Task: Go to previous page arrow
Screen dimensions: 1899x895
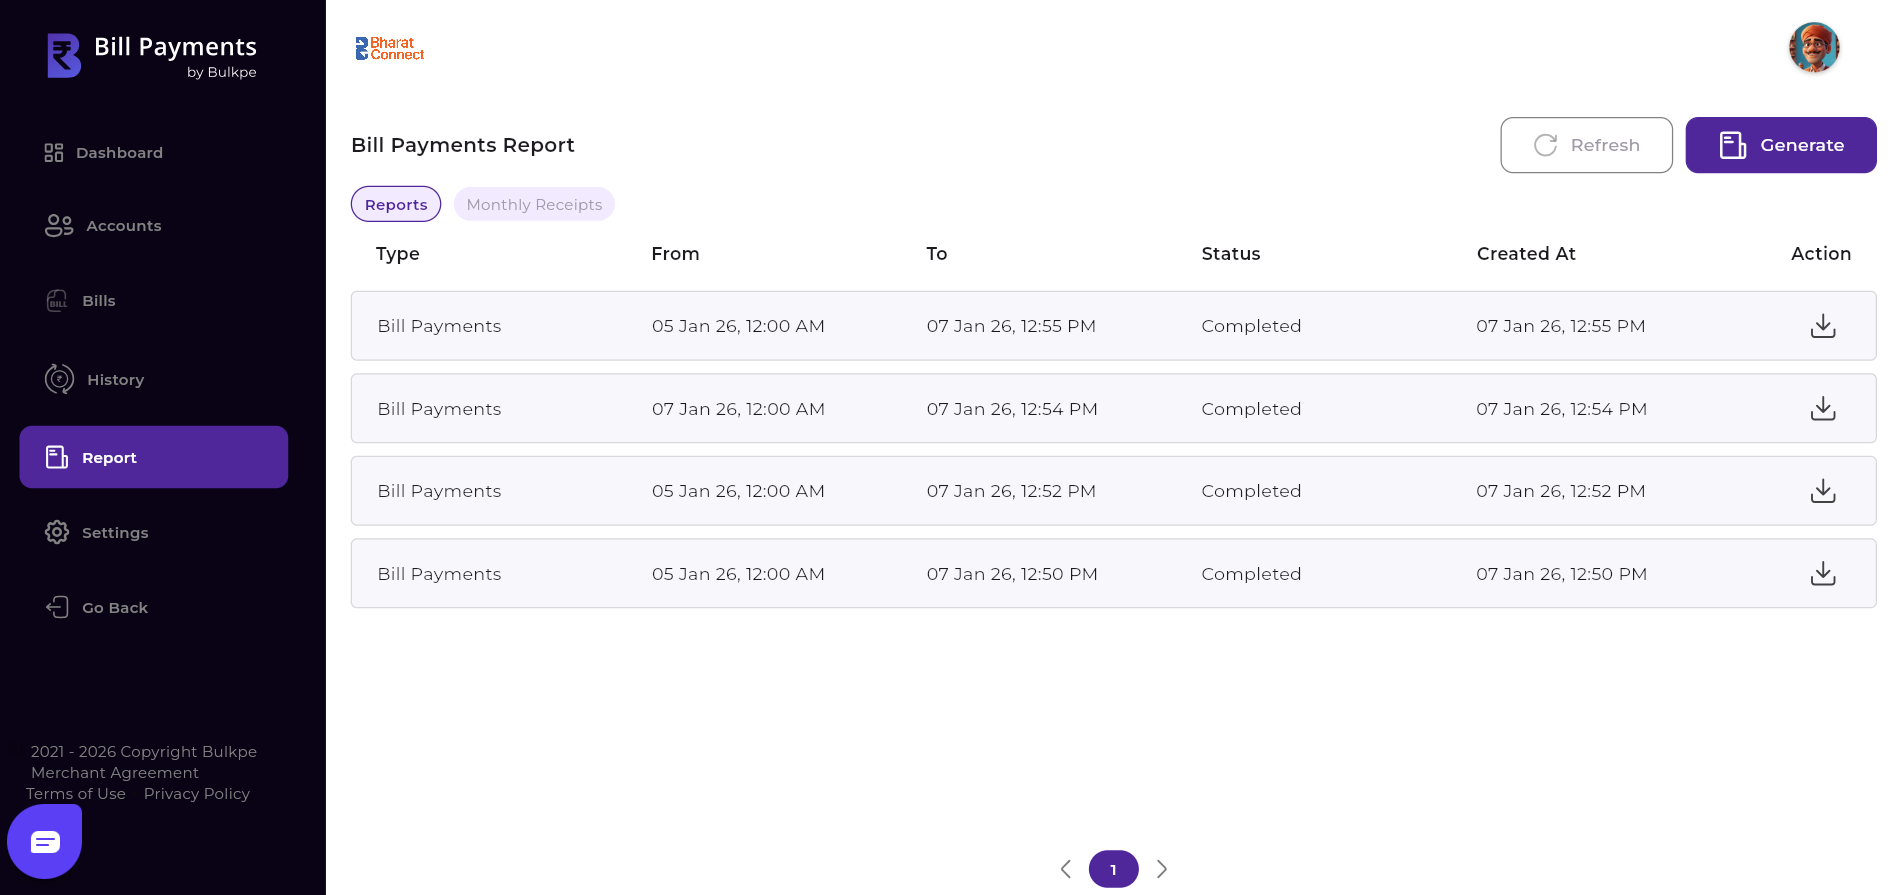Action: (x=1066, y=869)
